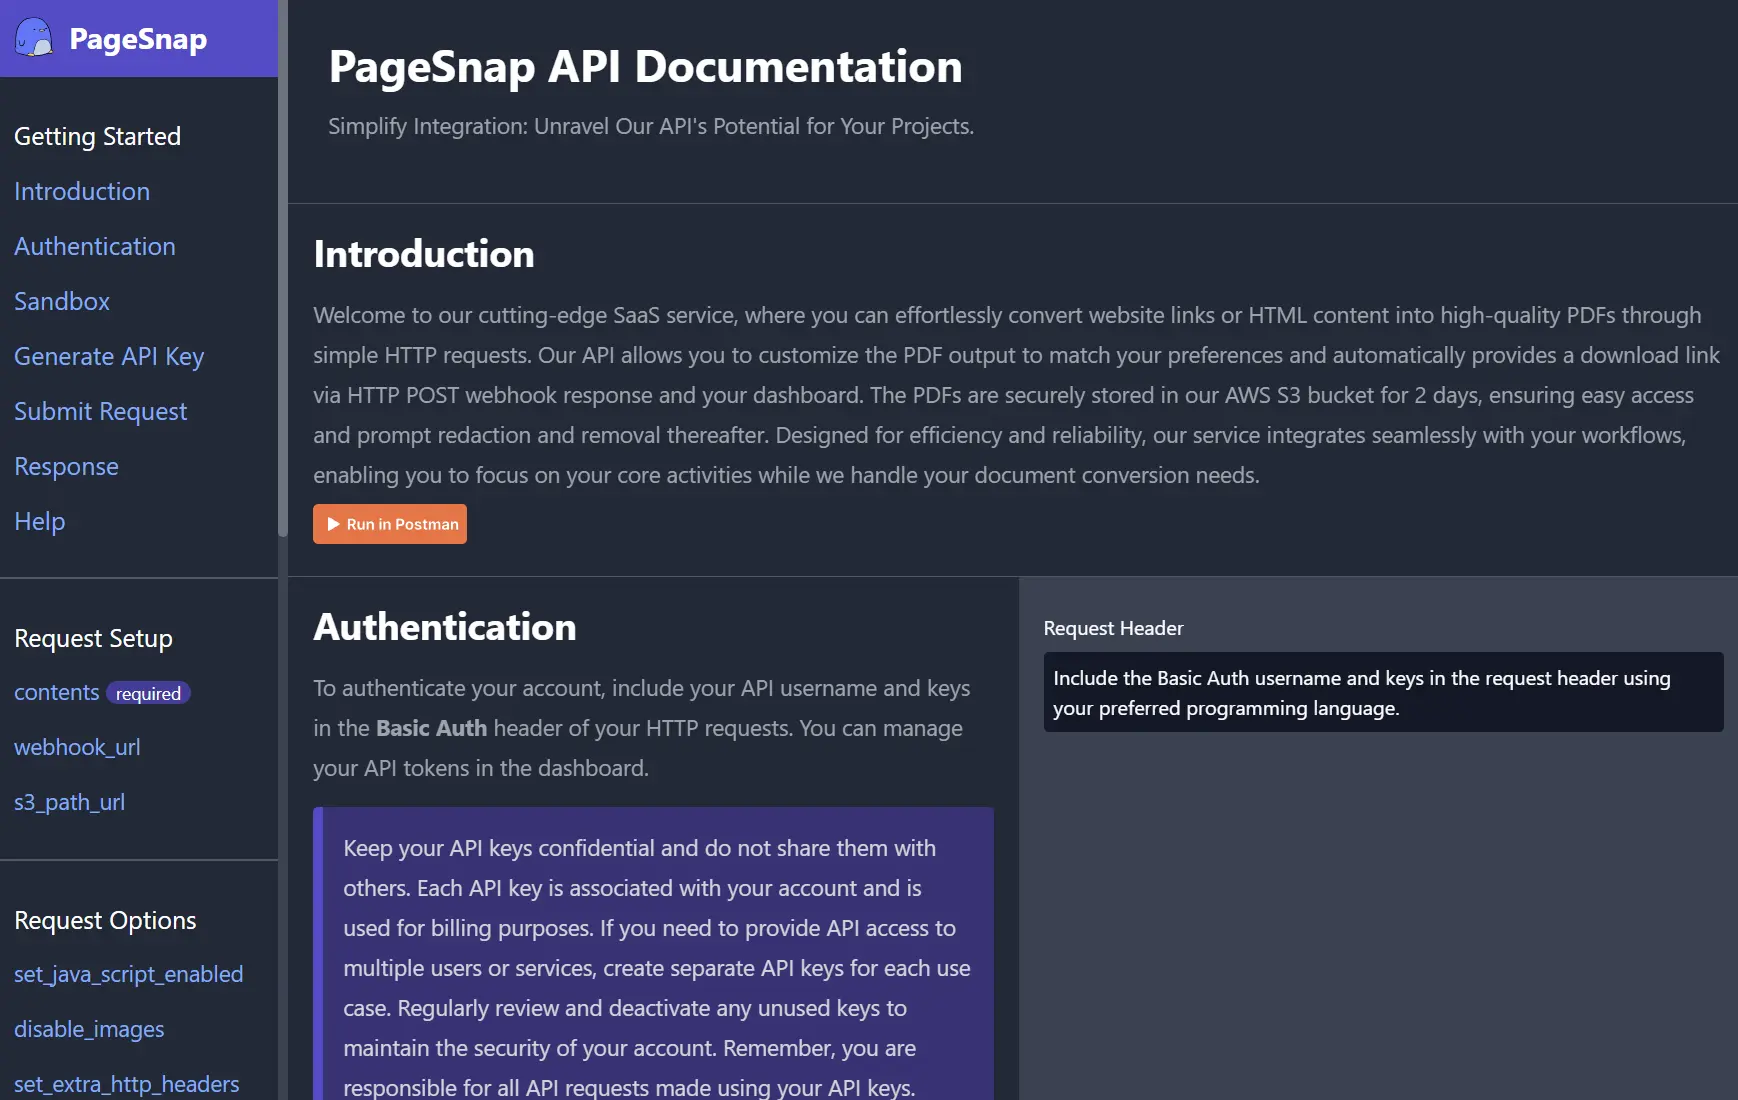Click the bold Basic Auth text
This screenshot has height=1100, width=1738.
tap(431, 728)
